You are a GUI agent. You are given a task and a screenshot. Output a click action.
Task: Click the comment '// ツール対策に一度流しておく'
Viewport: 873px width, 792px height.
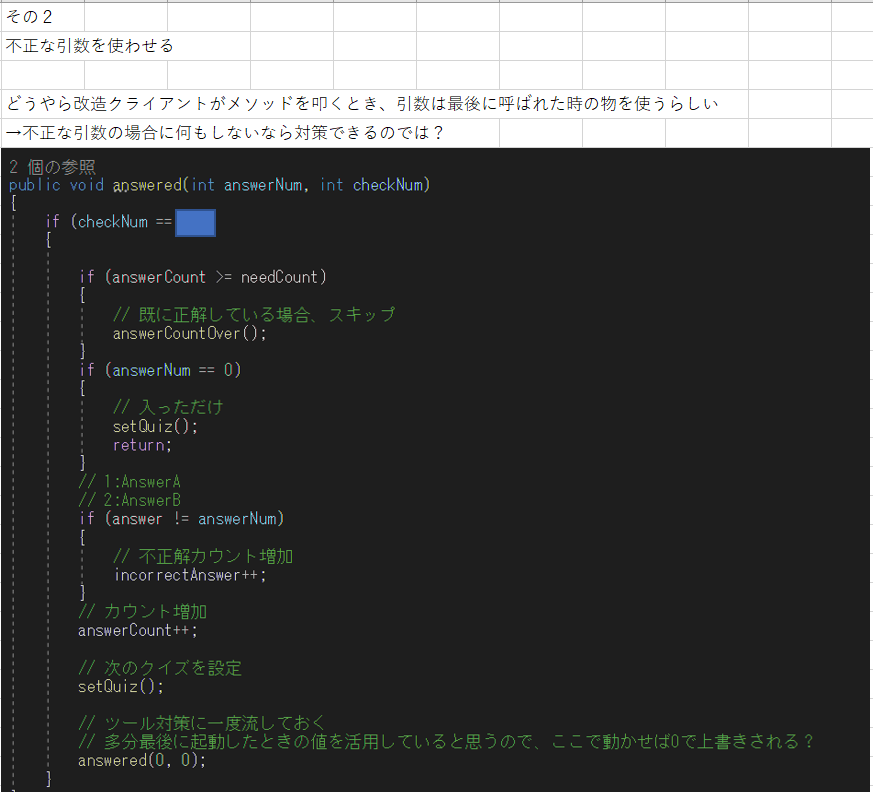coord(203,723)
